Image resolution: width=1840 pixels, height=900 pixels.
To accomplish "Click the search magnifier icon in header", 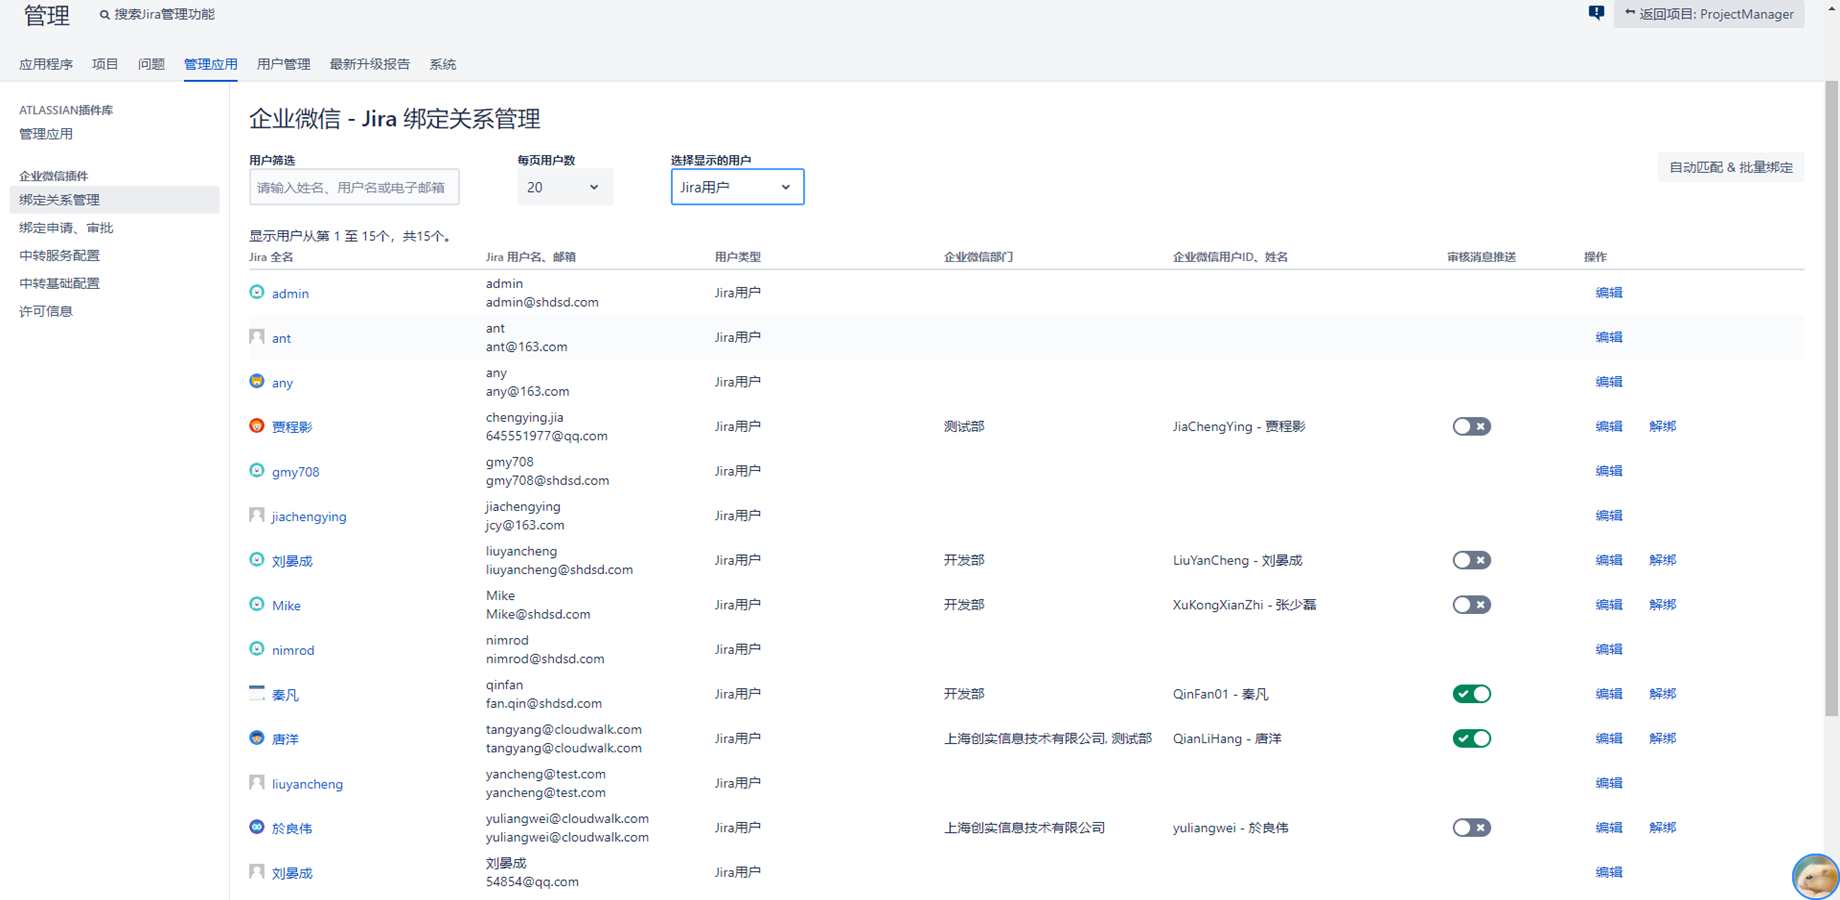I will tap(105, 15).
